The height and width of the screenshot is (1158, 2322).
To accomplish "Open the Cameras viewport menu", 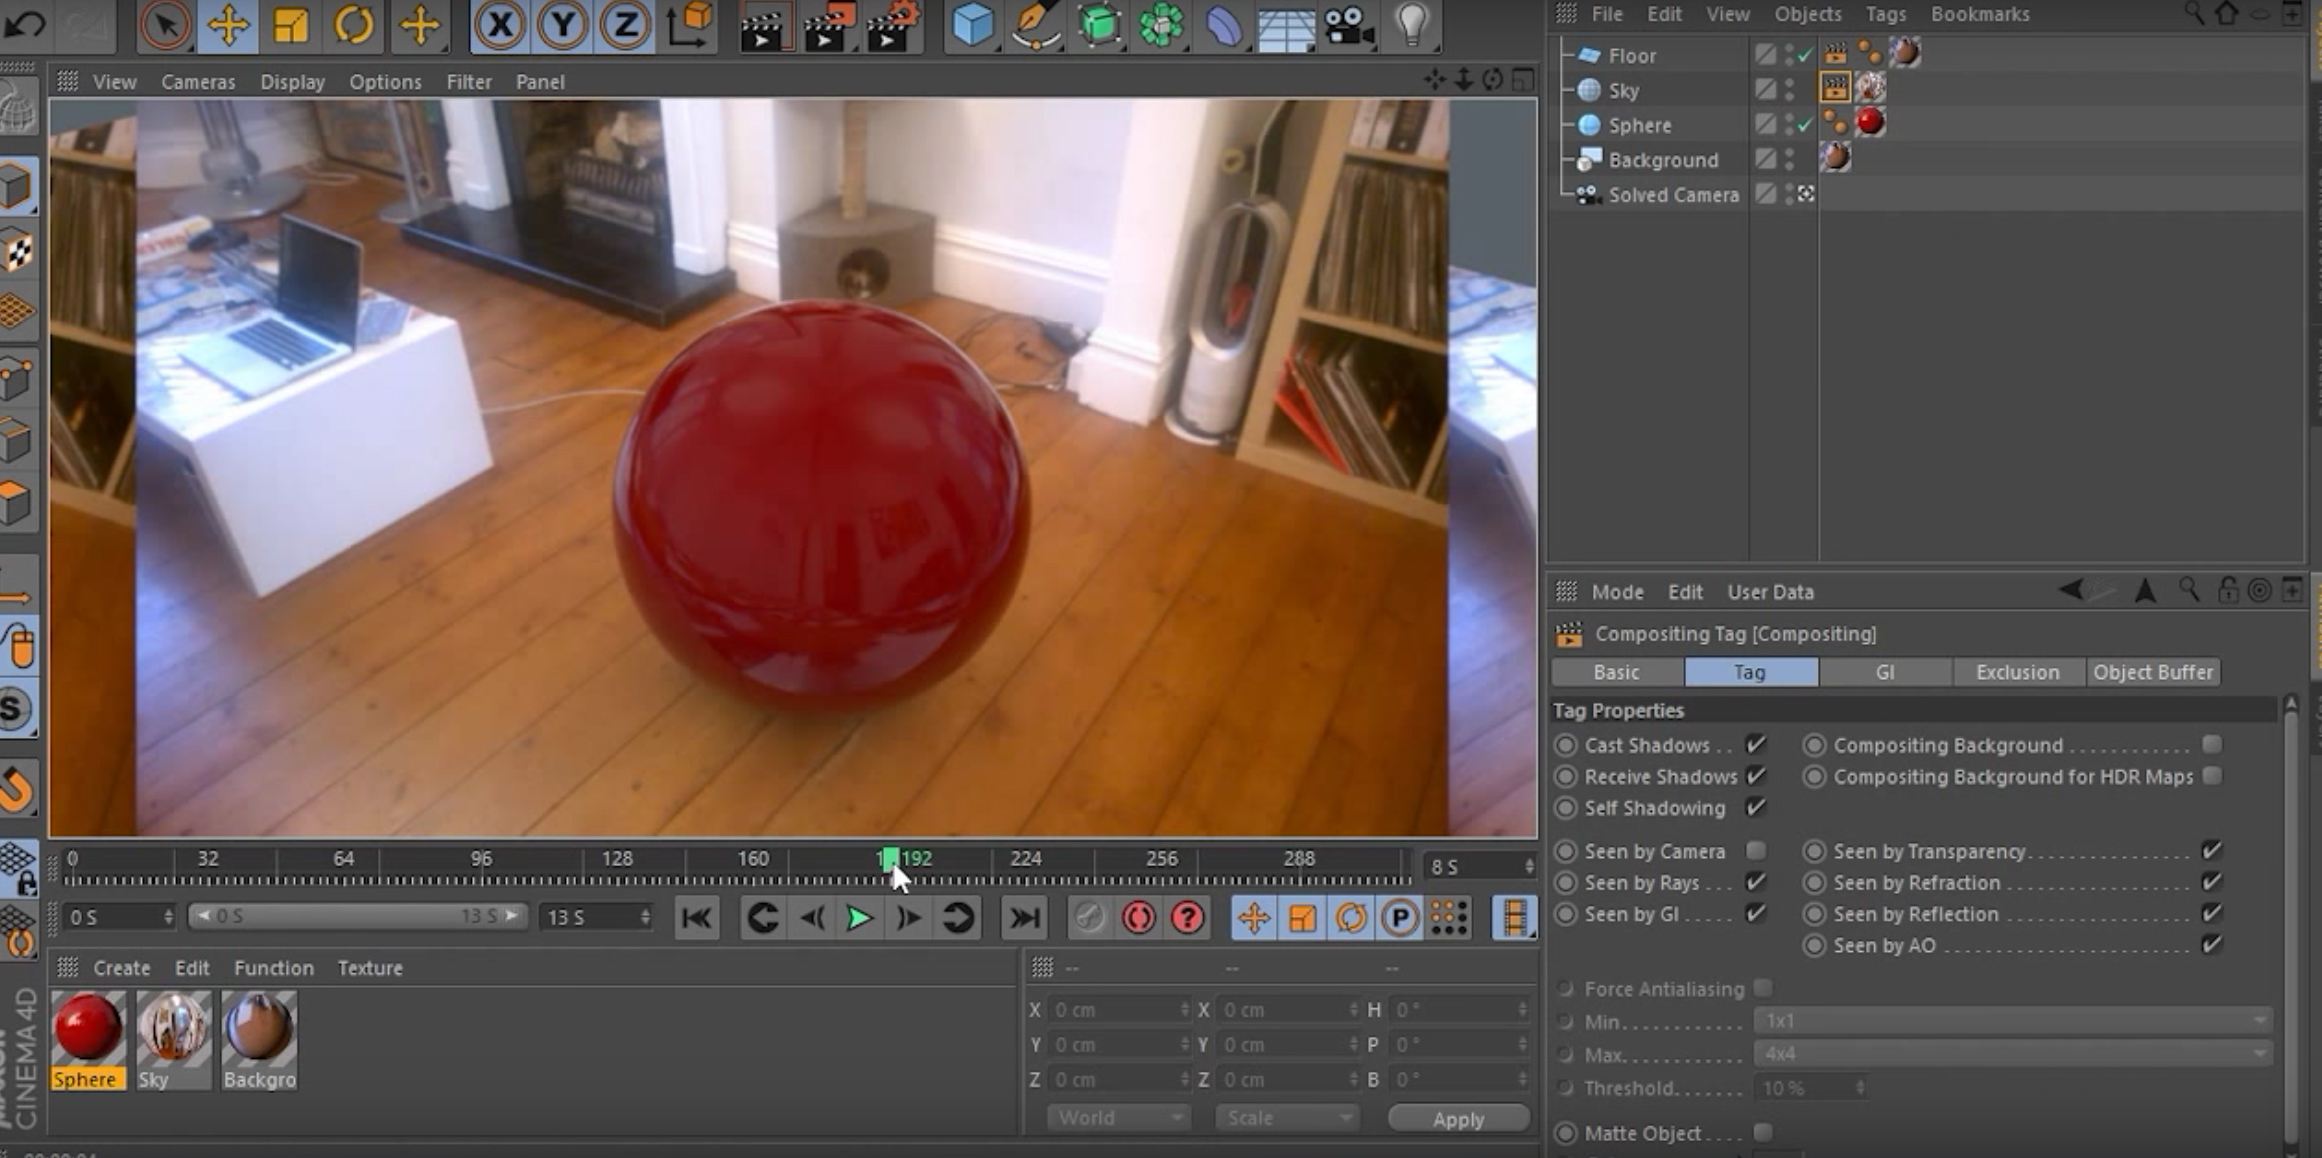I will click(x=198, y=82).
